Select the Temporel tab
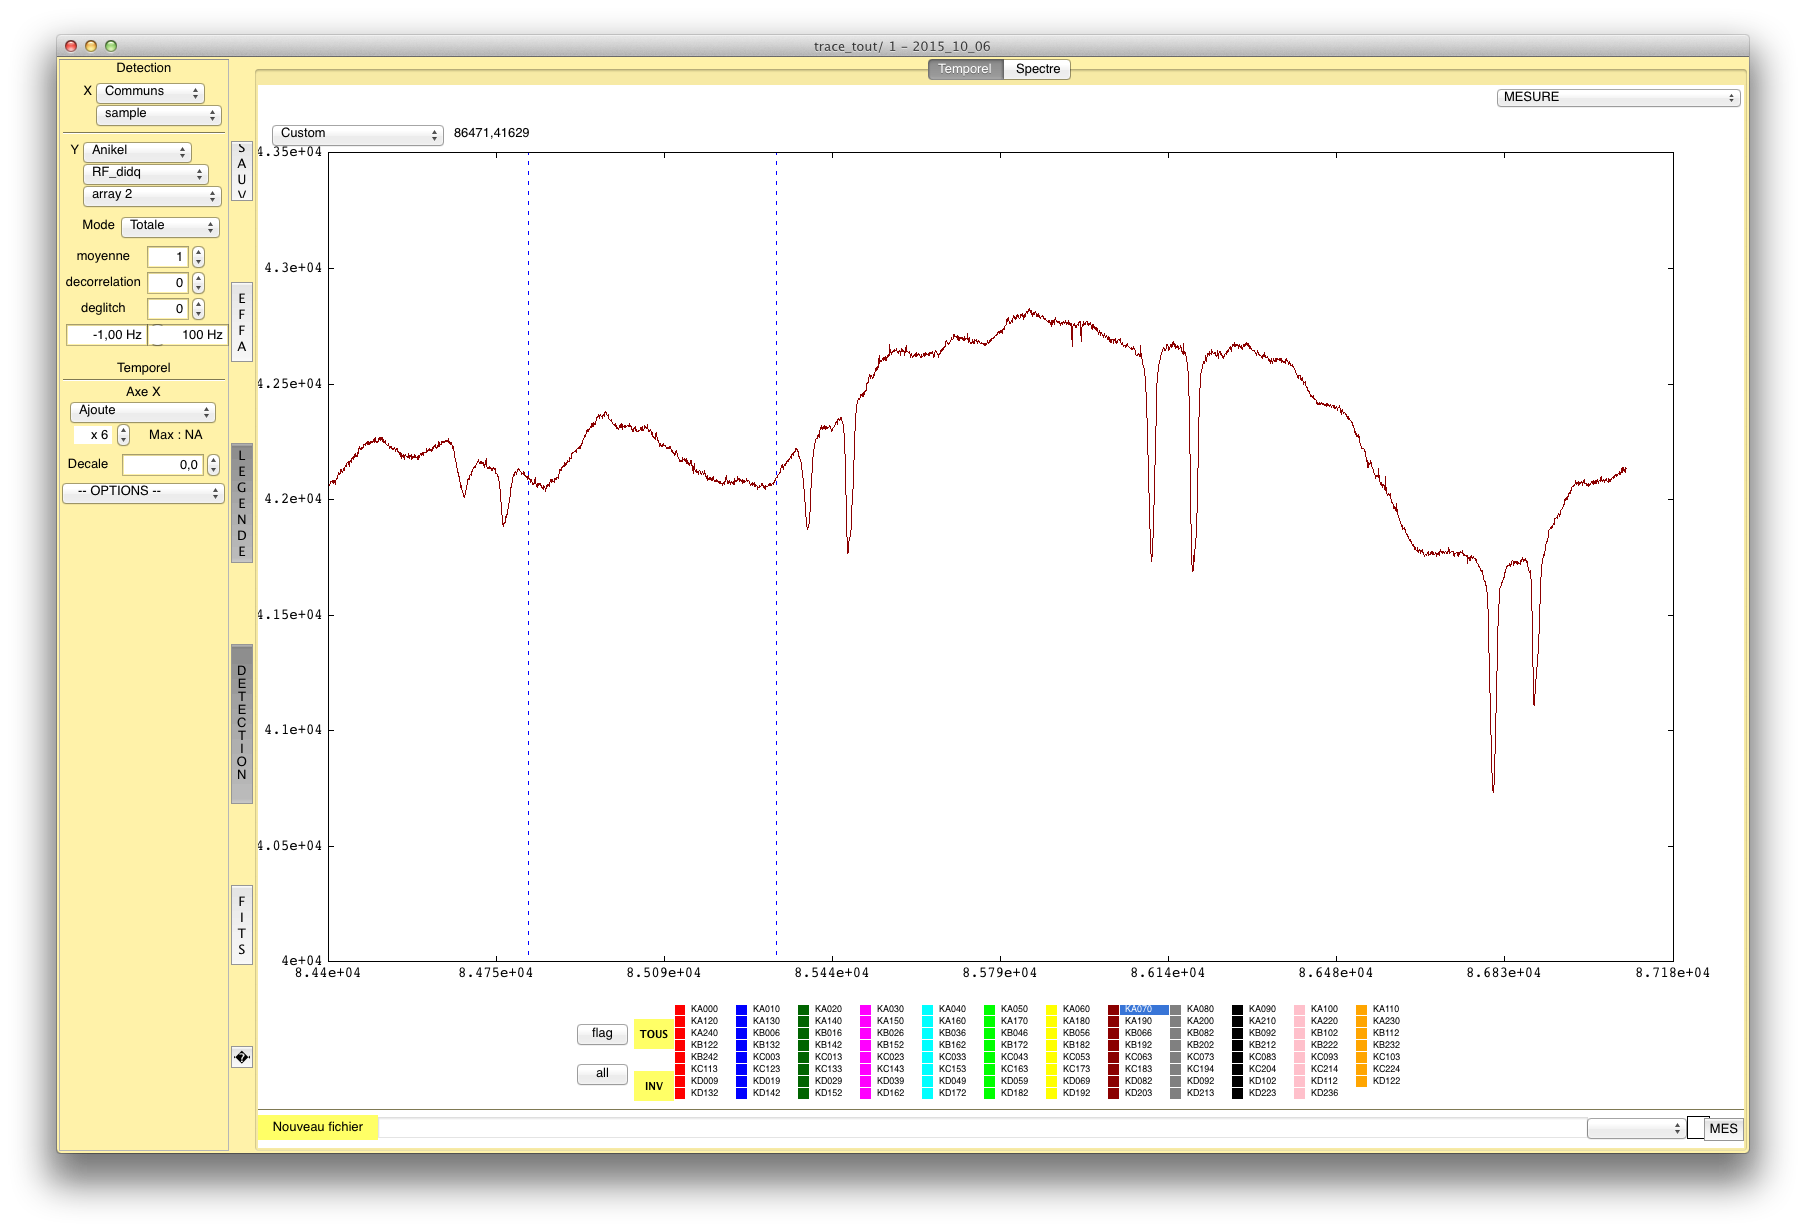This screenshot has width=1806, height=1232. coord(964,69)
